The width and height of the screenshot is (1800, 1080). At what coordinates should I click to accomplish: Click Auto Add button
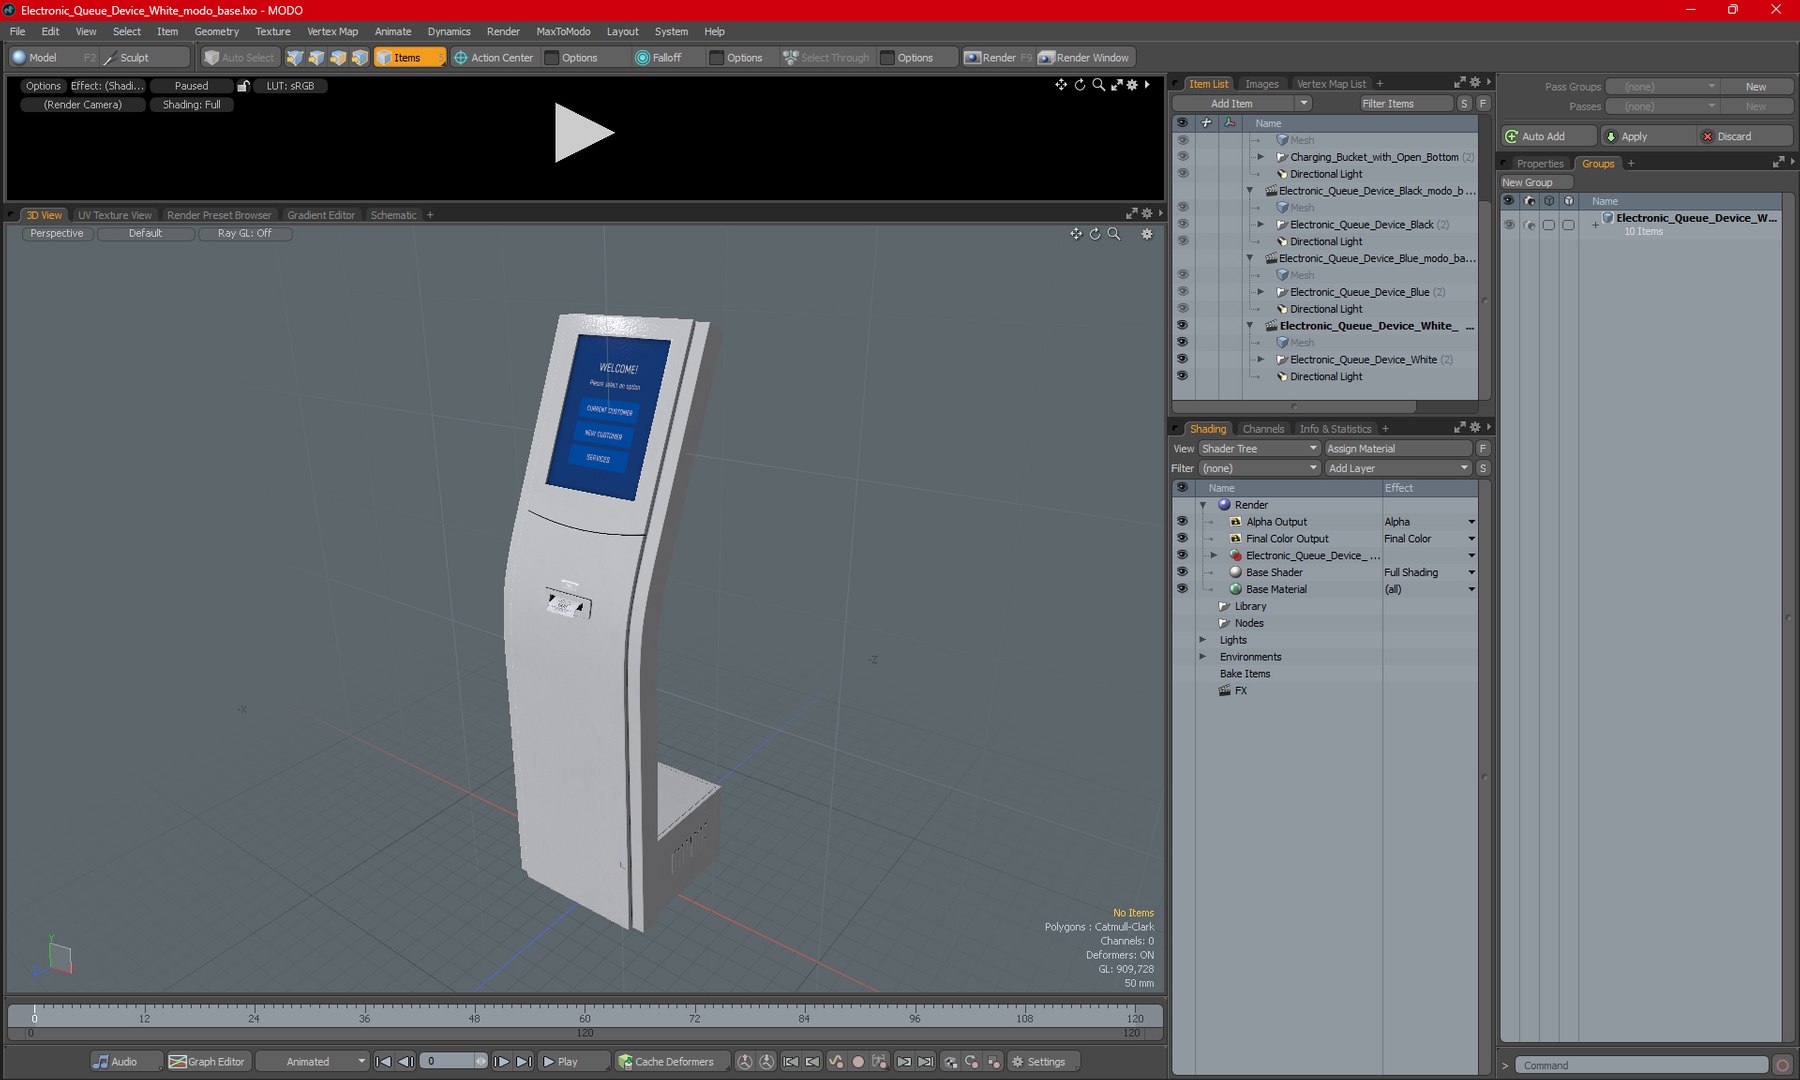click(1549, 137)
